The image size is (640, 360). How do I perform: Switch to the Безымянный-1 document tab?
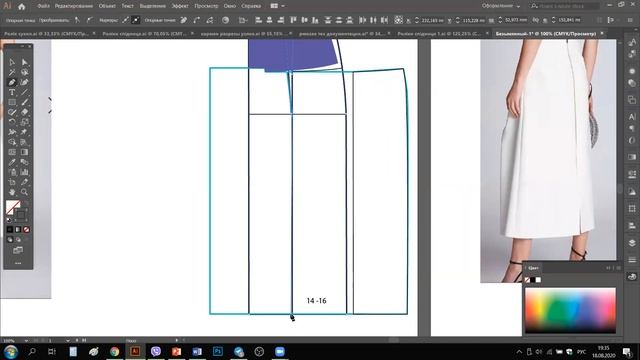(x=545, y=34)
